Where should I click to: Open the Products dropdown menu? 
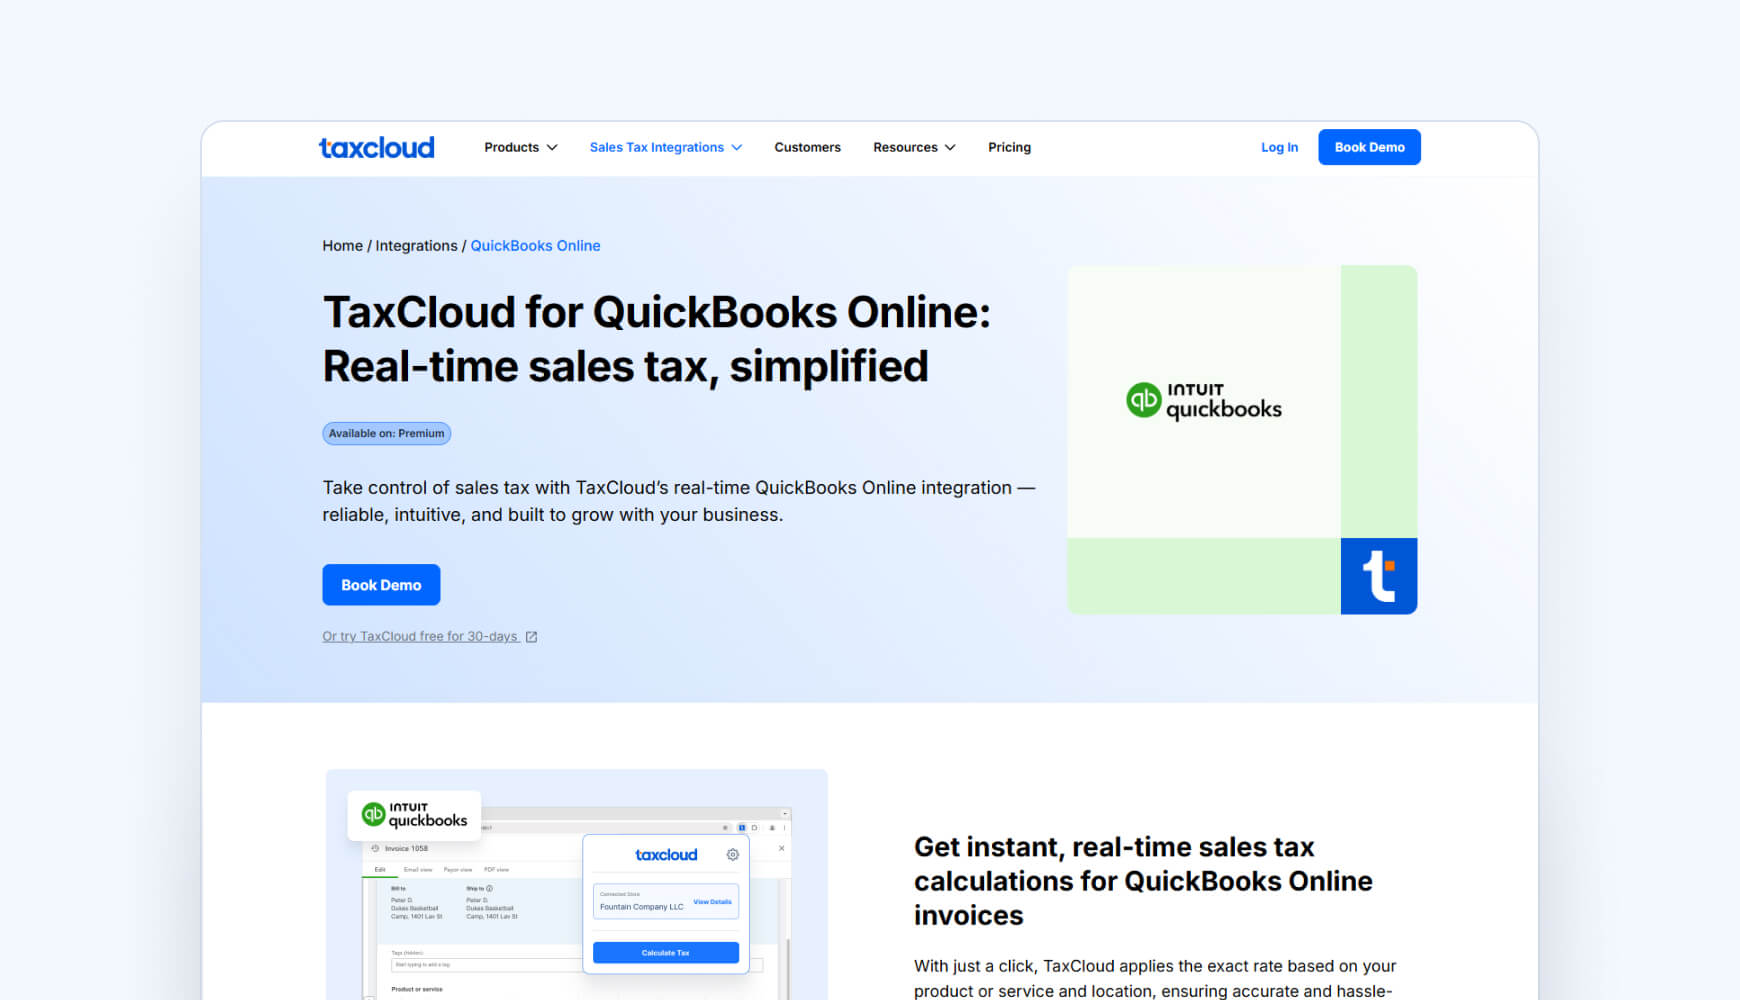(520, 147)
